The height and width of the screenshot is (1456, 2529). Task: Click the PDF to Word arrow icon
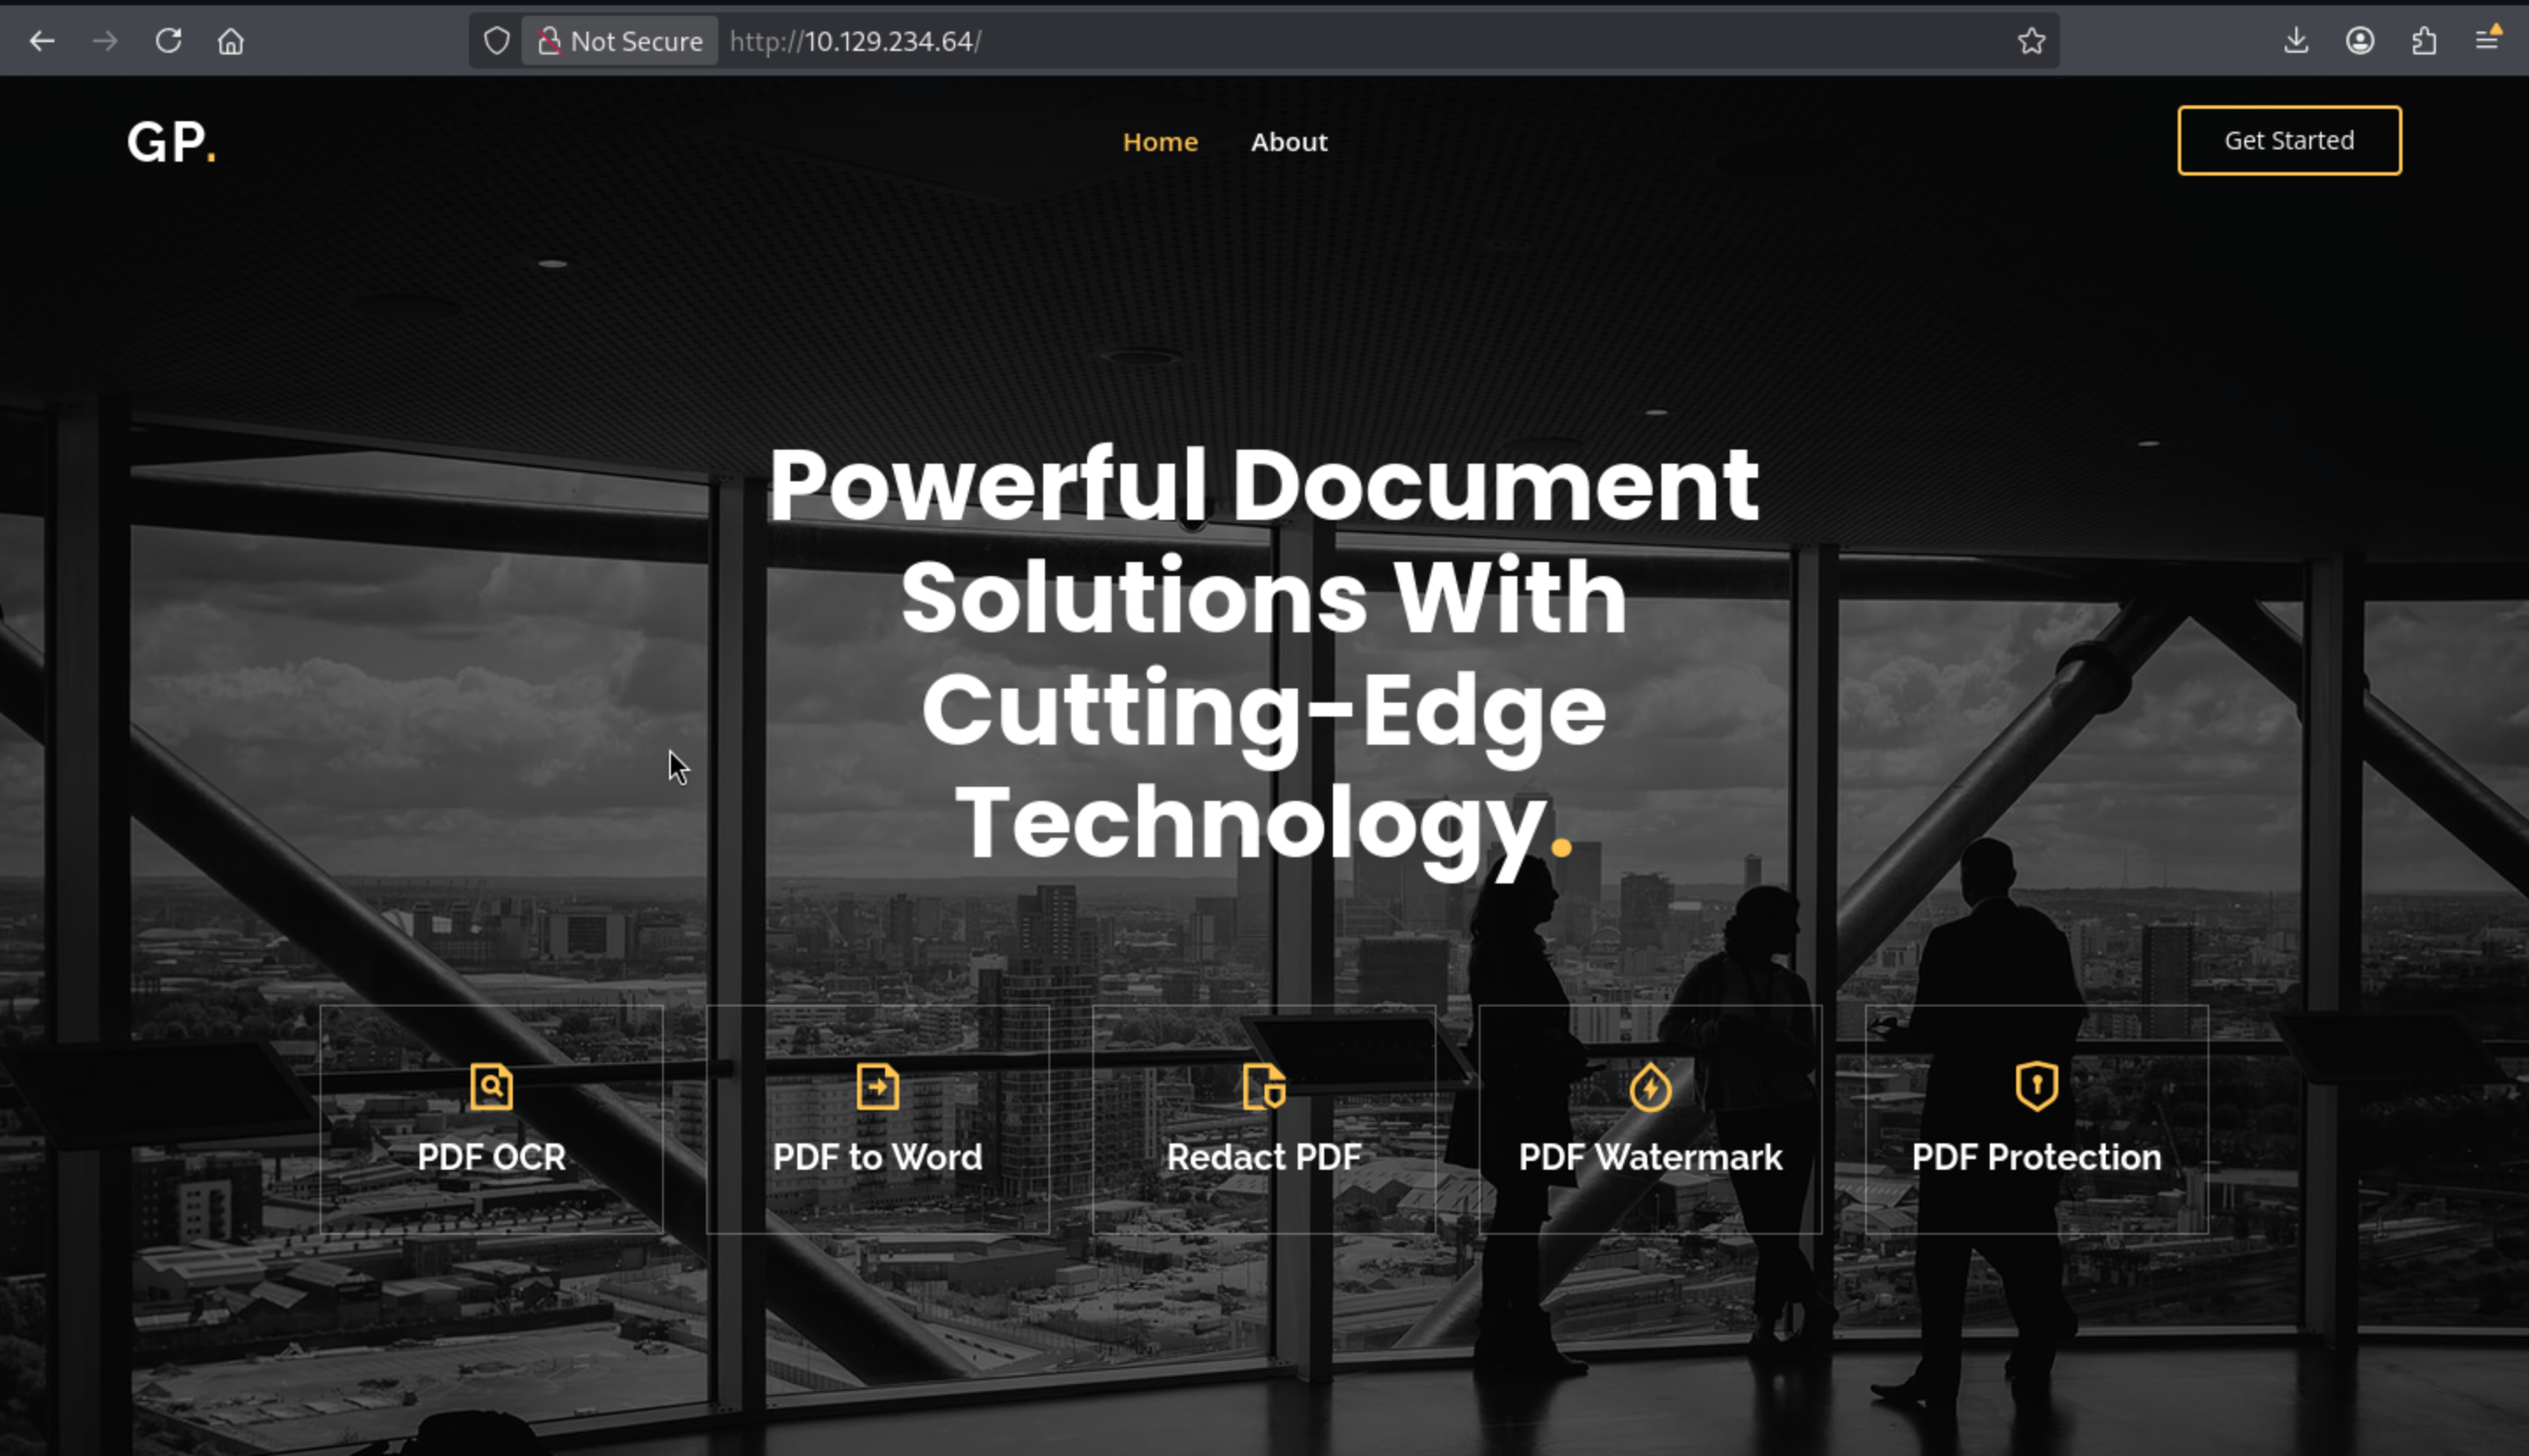tap(877, 1087)
